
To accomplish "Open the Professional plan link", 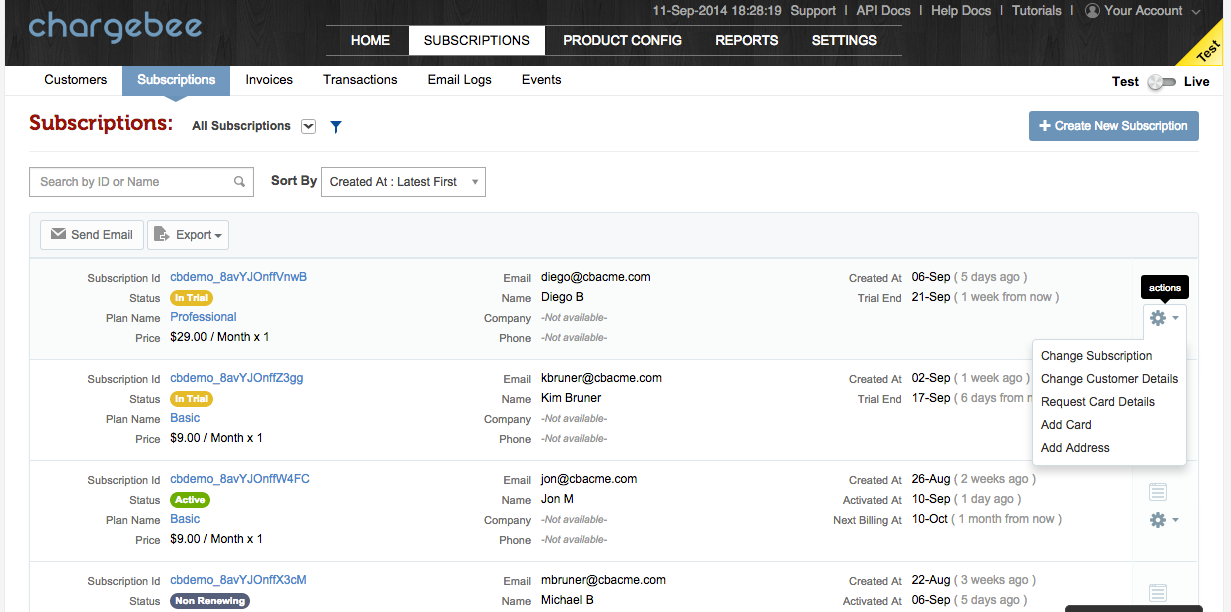I will (x=203, y=317).
